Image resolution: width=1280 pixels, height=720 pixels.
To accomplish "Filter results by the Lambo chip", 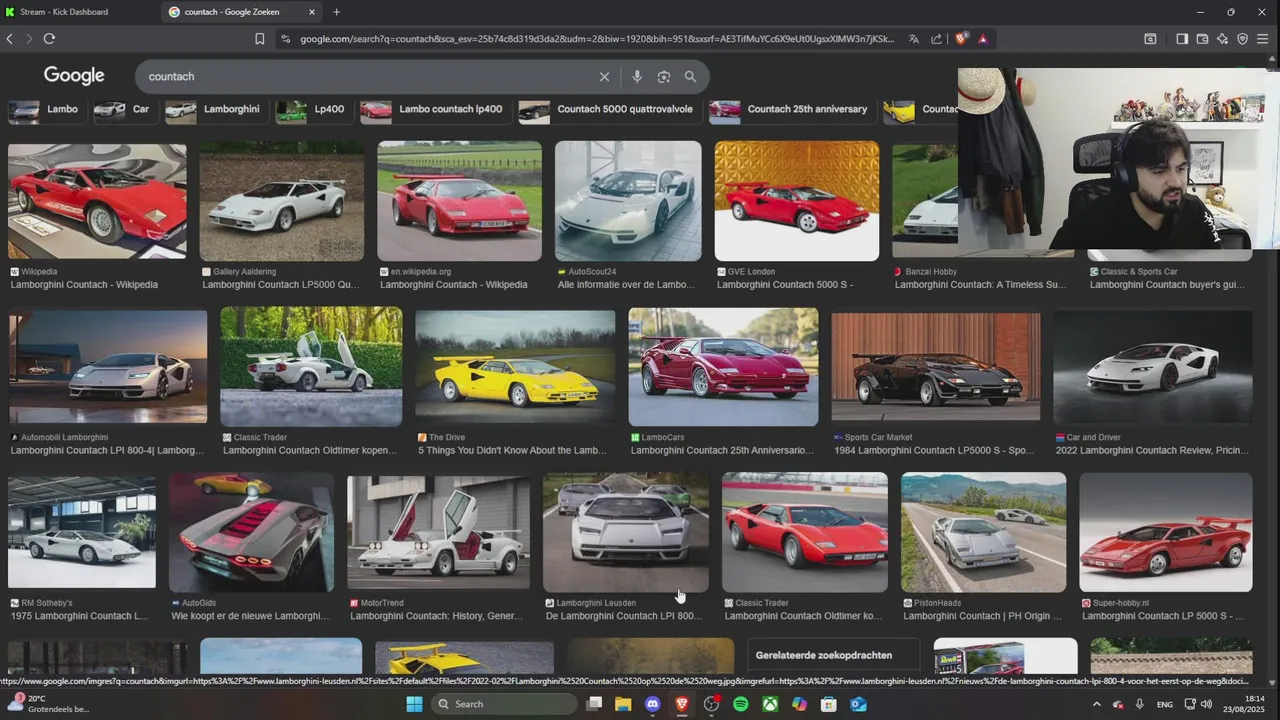I will [x=46, y=109].
